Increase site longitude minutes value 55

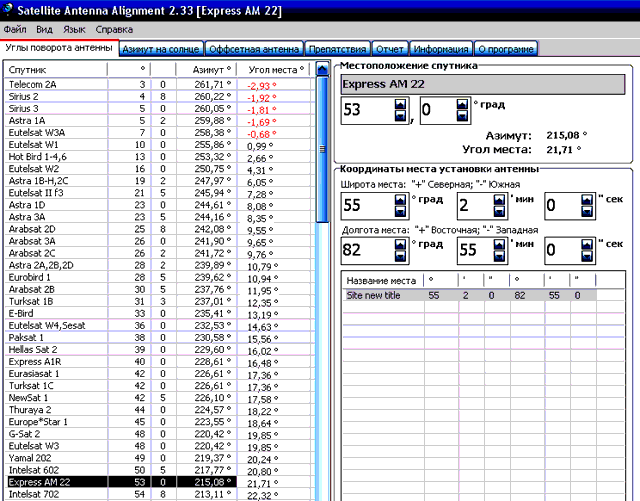point(500,245)
